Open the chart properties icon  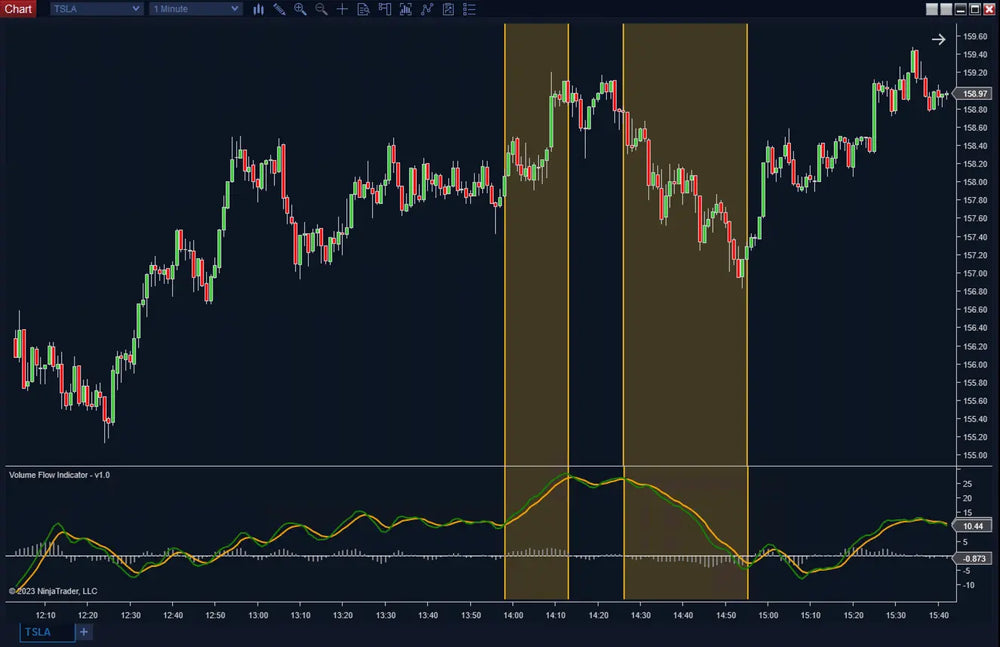448,9
